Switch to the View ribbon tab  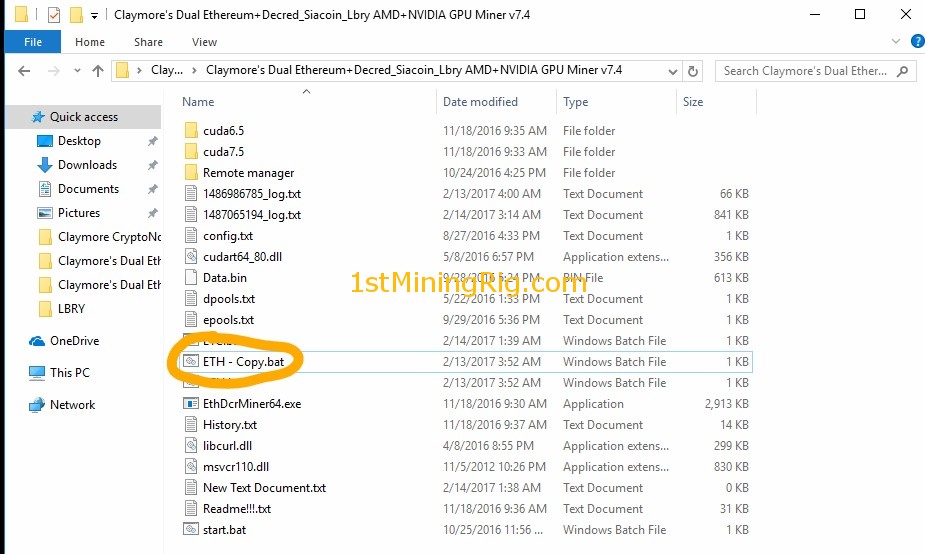204,42
